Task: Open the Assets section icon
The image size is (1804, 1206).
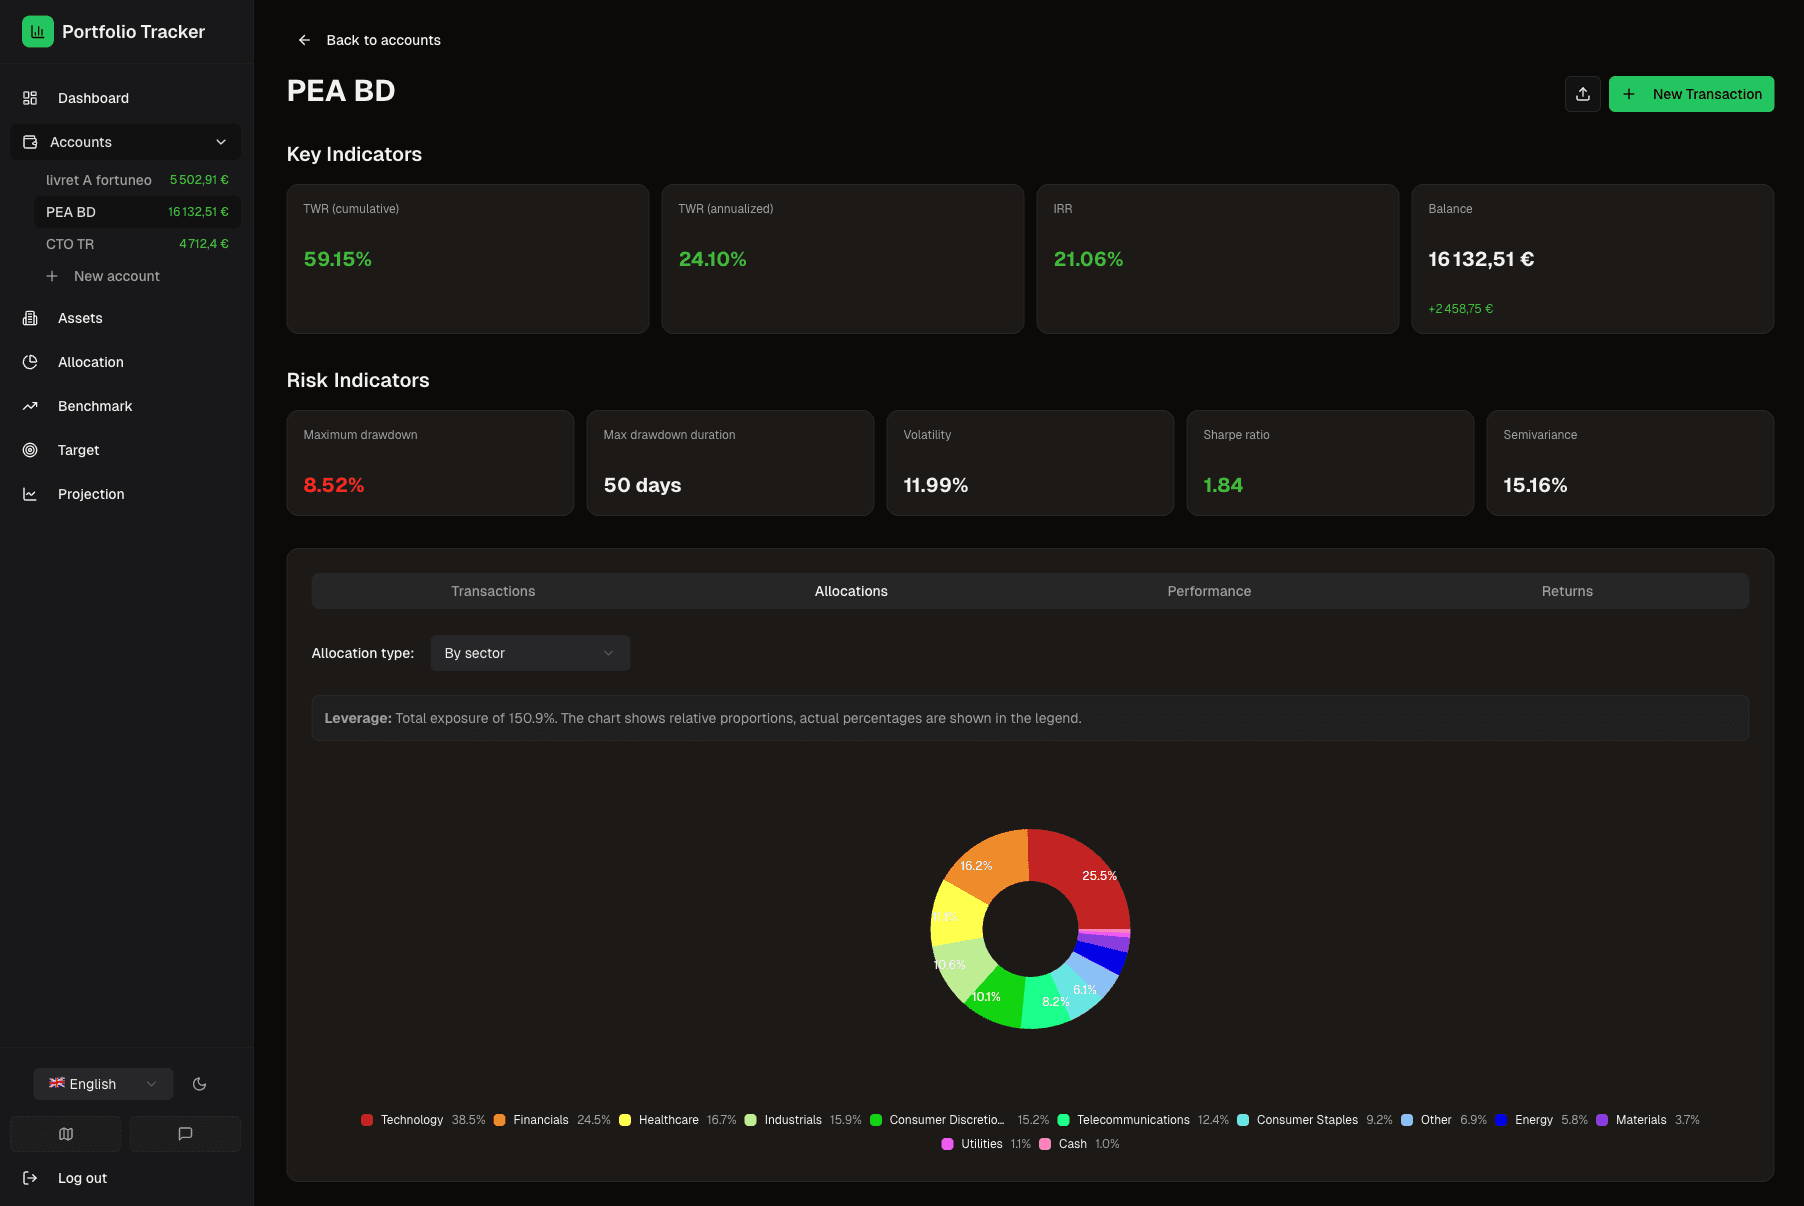Action: click(29, 317)
